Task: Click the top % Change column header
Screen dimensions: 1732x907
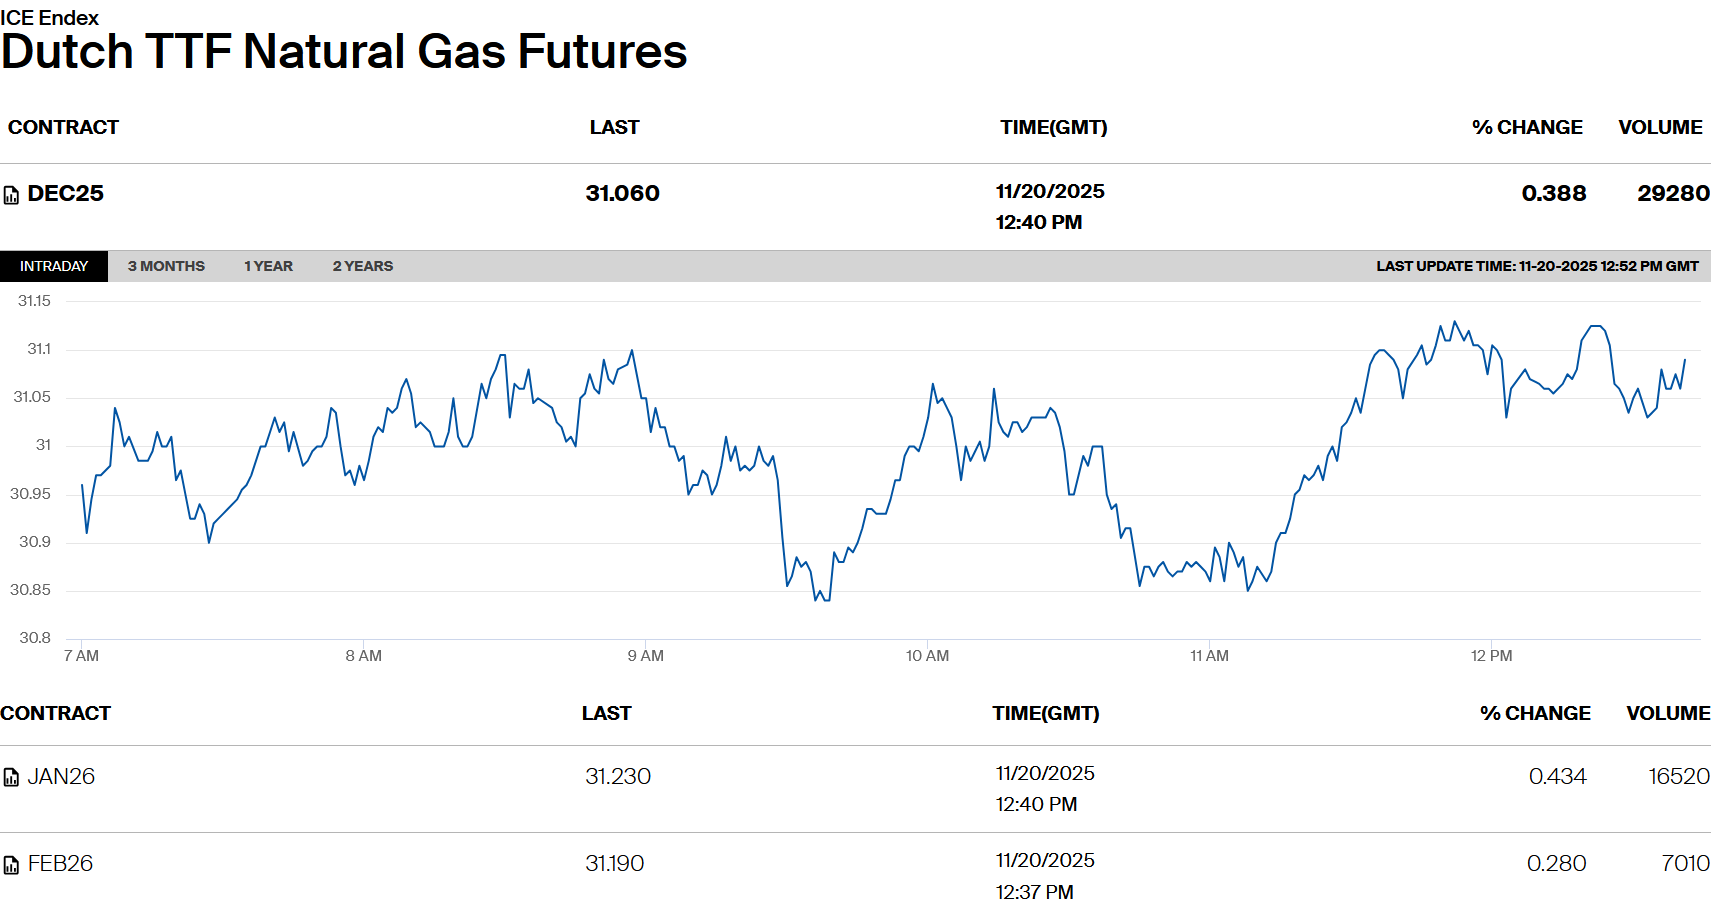Action: (1527, 128)
